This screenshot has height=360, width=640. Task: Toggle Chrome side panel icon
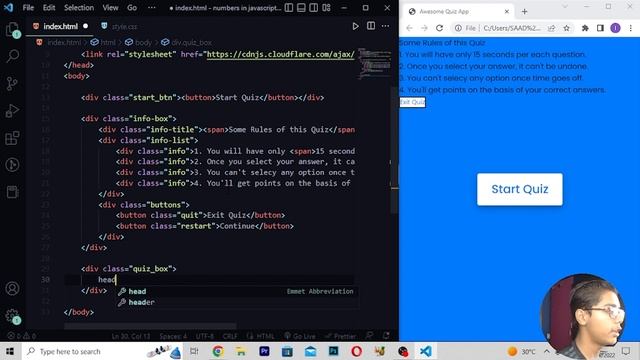pyautogui.click(x=600, y=28)
